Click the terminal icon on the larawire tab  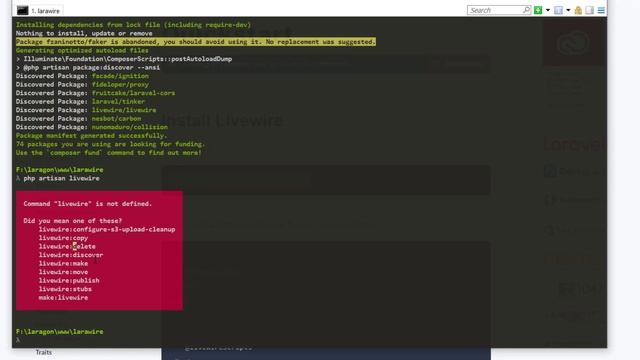pyautogui.click(x=22, y=11)
